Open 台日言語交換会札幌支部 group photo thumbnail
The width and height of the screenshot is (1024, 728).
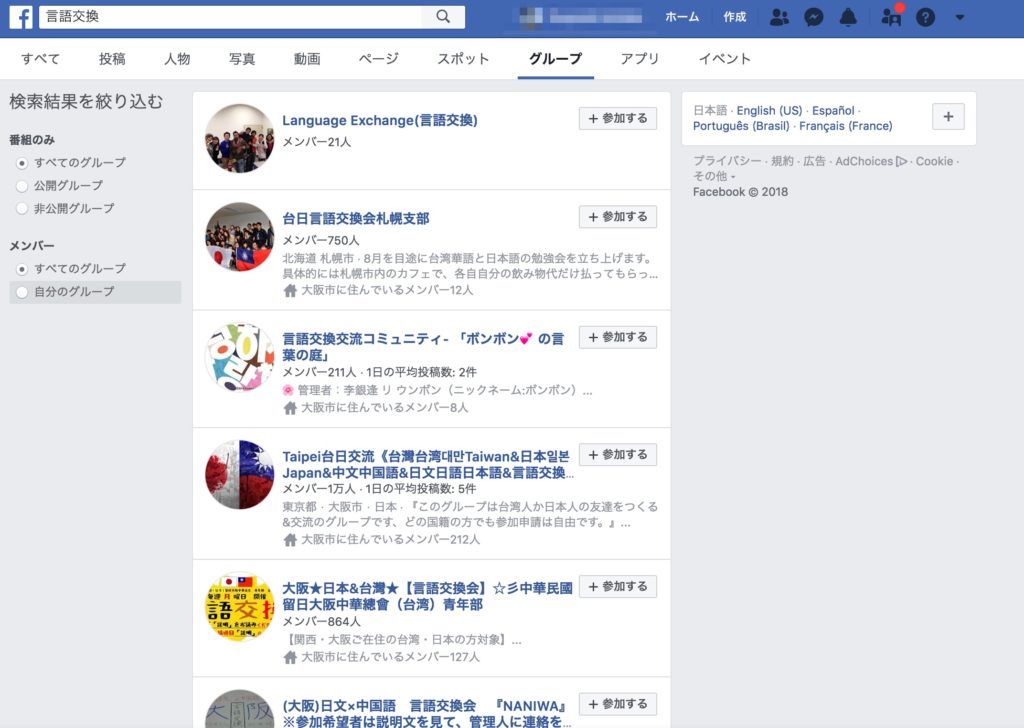point(240,236)
